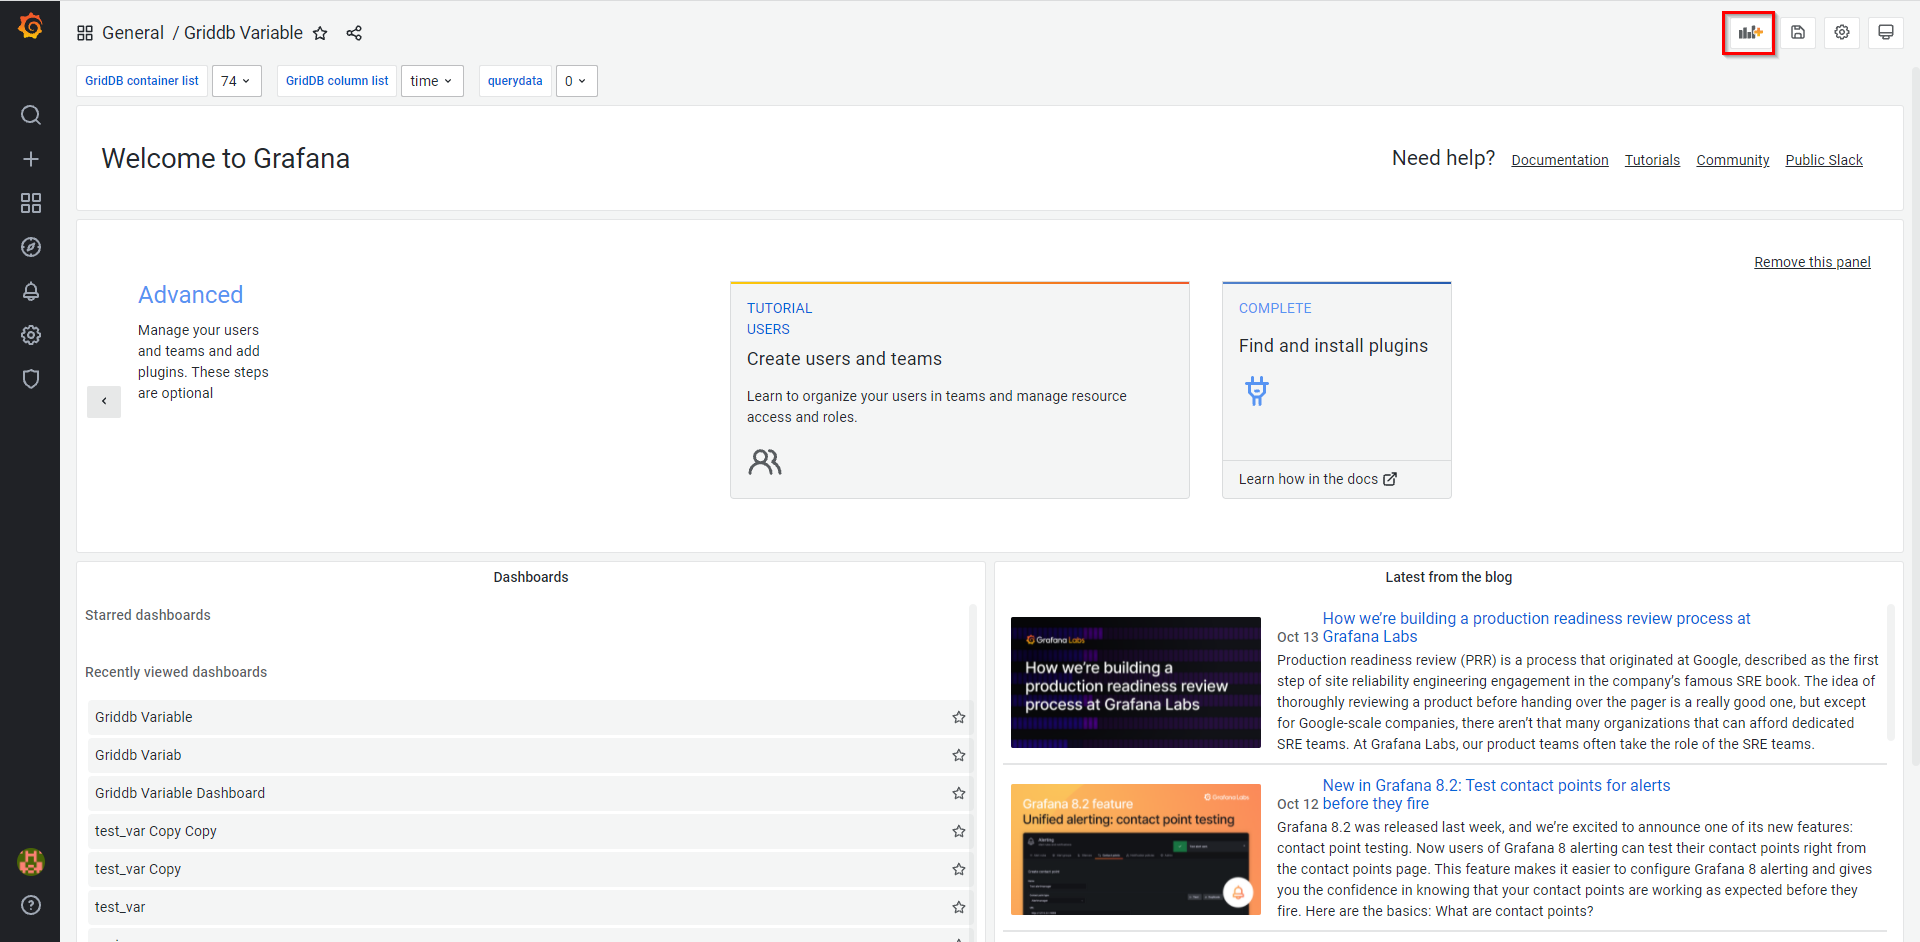Save the dashboard using the disk icon
Image resolution: width=1920 pixels, height=942 pixels.
click(x=1797, y=33)
